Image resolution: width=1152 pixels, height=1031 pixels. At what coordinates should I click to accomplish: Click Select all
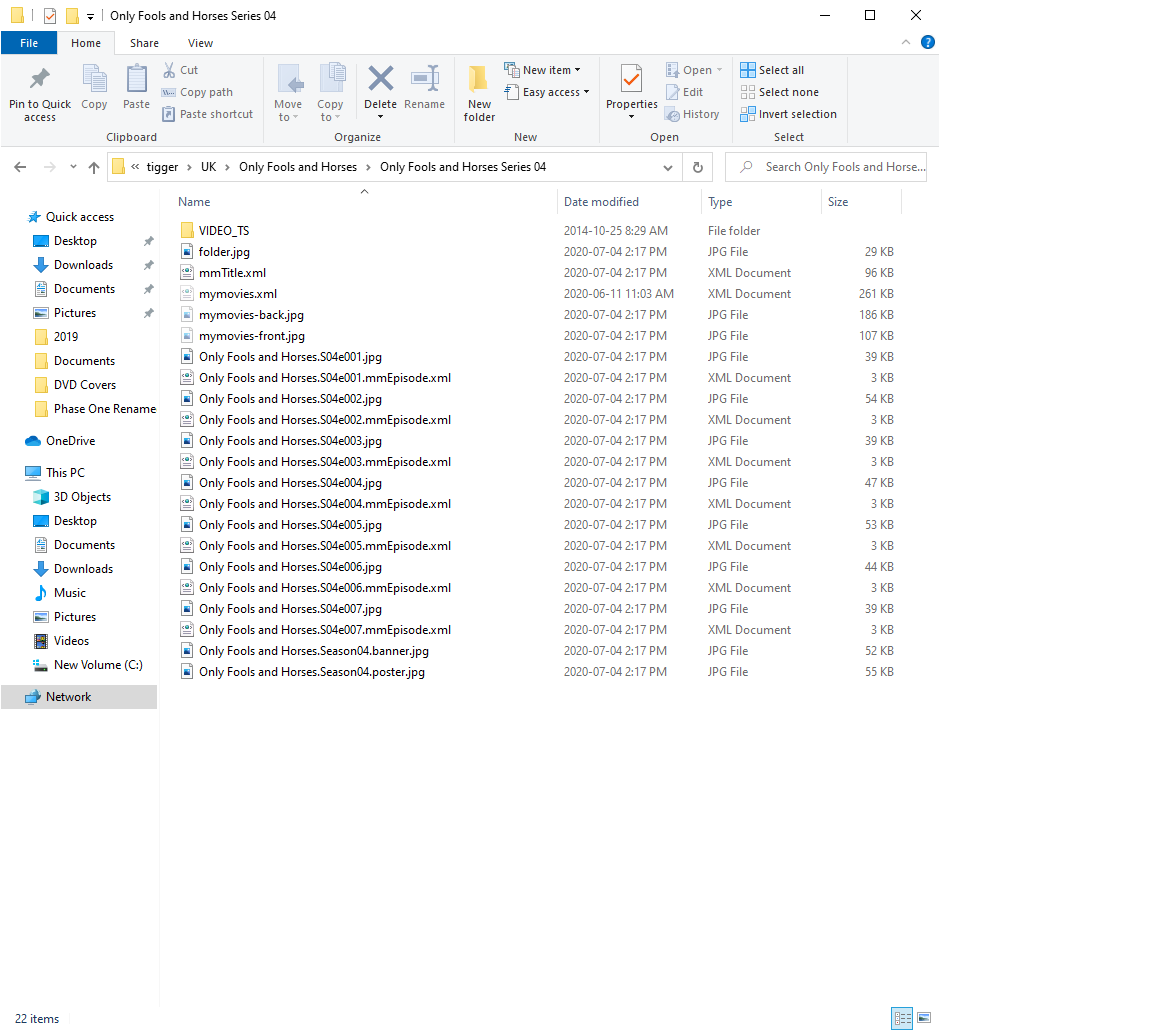click(x=772, y=70)
